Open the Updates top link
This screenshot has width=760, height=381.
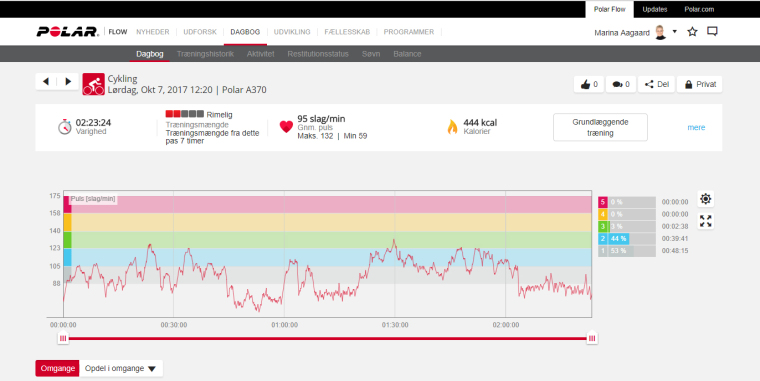pyautogui.click(x=655, y=9)
